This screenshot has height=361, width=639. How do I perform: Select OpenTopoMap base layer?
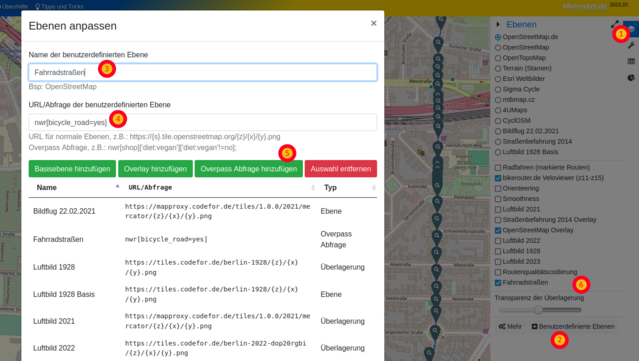coord(498,58)
